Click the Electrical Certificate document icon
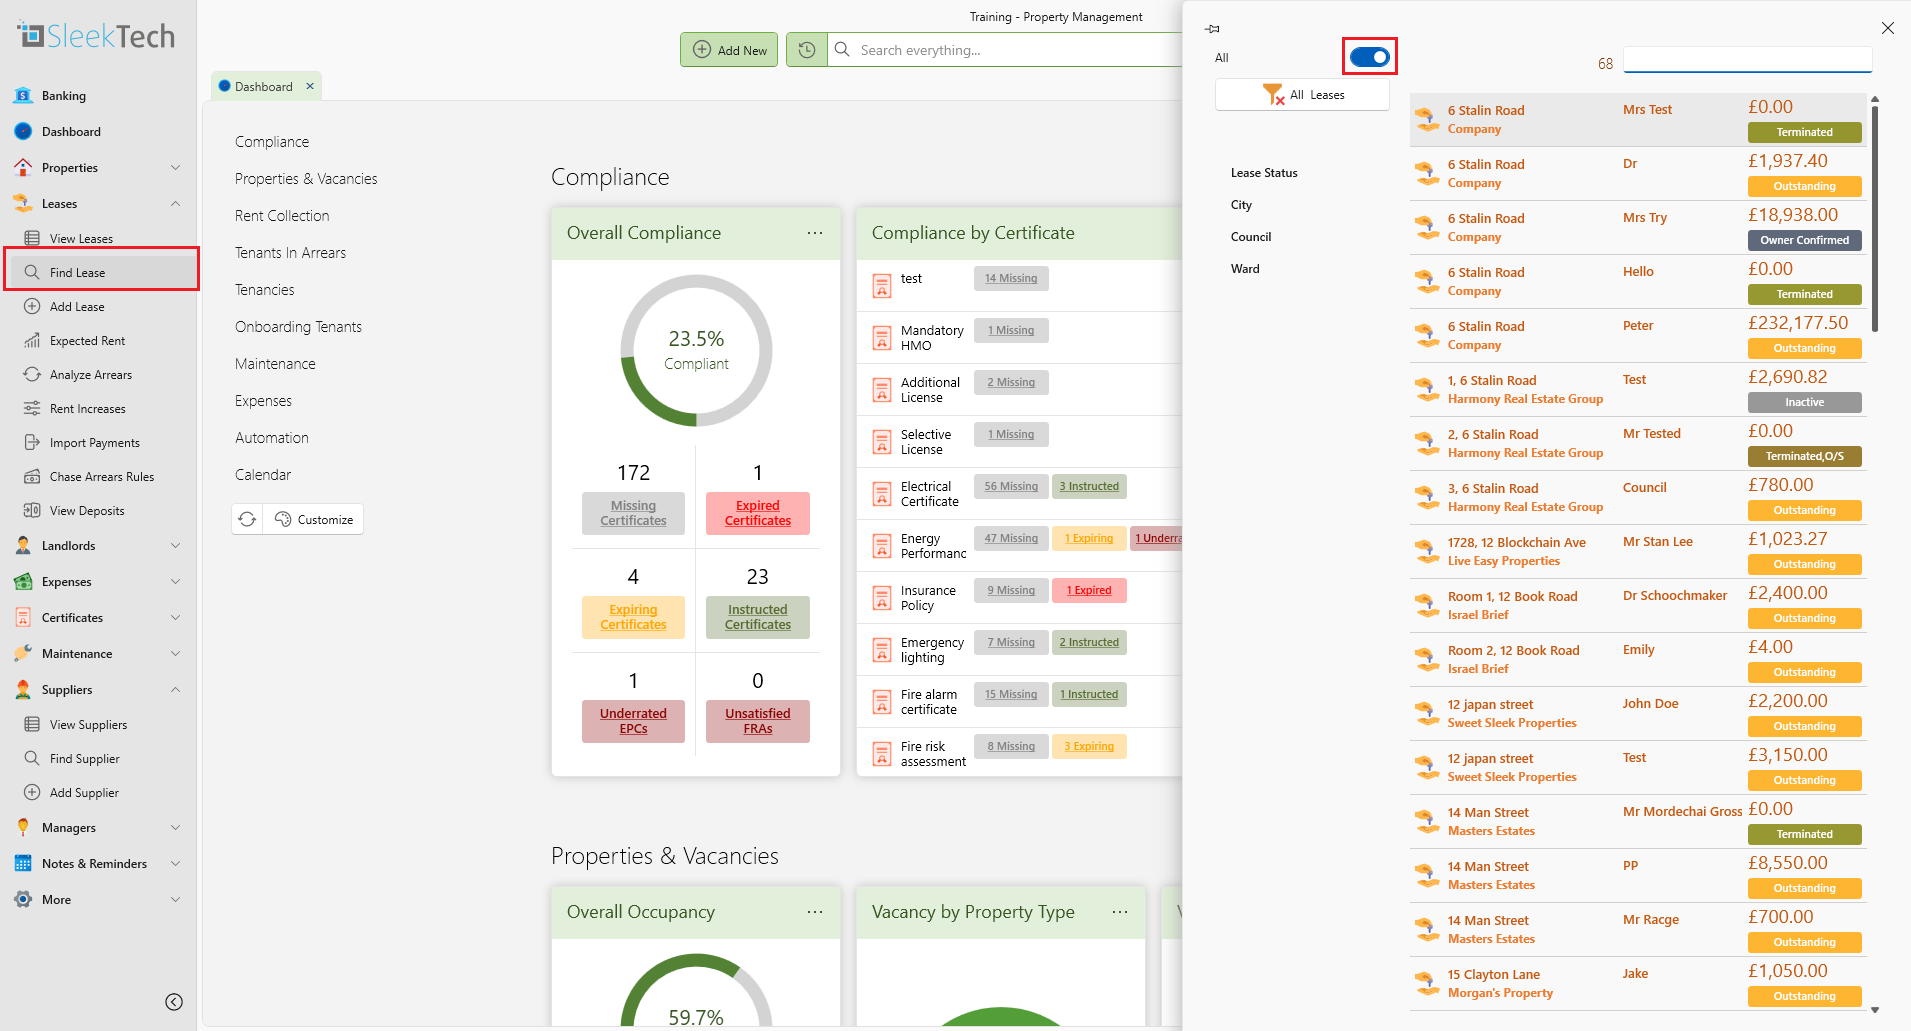This screenshot has width=1911, height=1031. tap(882, 494)
